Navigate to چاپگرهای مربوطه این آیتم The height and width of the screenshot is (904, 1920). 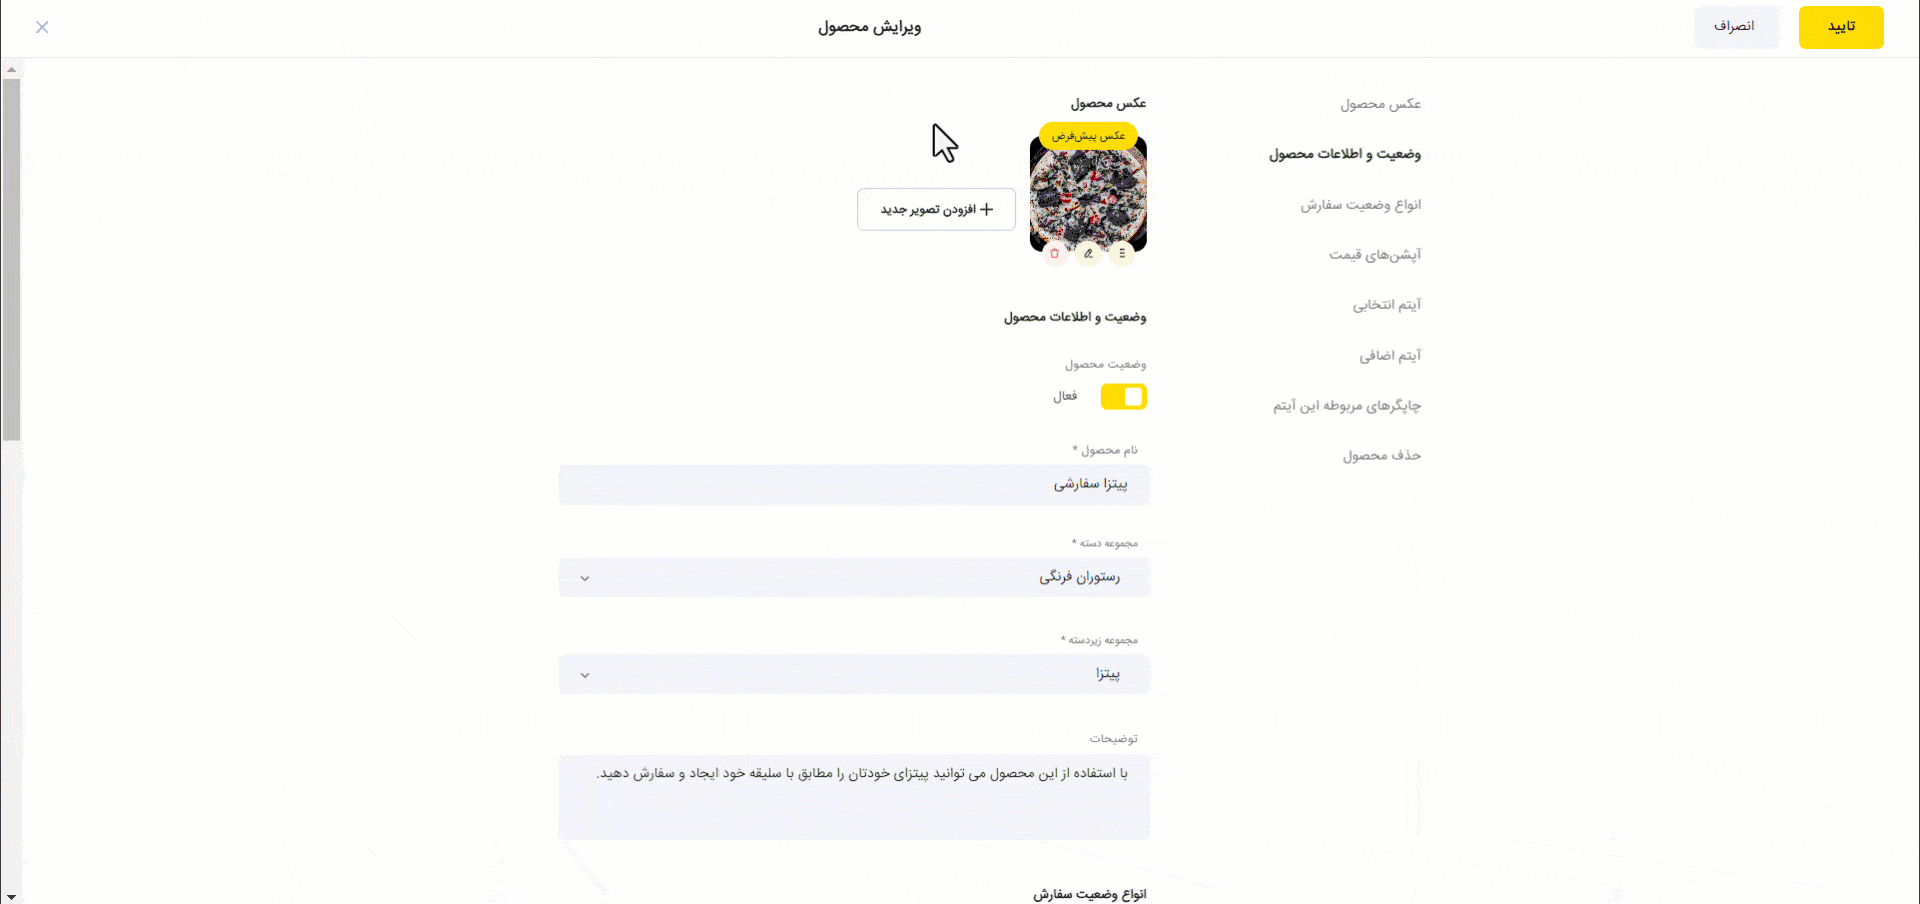[x=1347, y=406]
